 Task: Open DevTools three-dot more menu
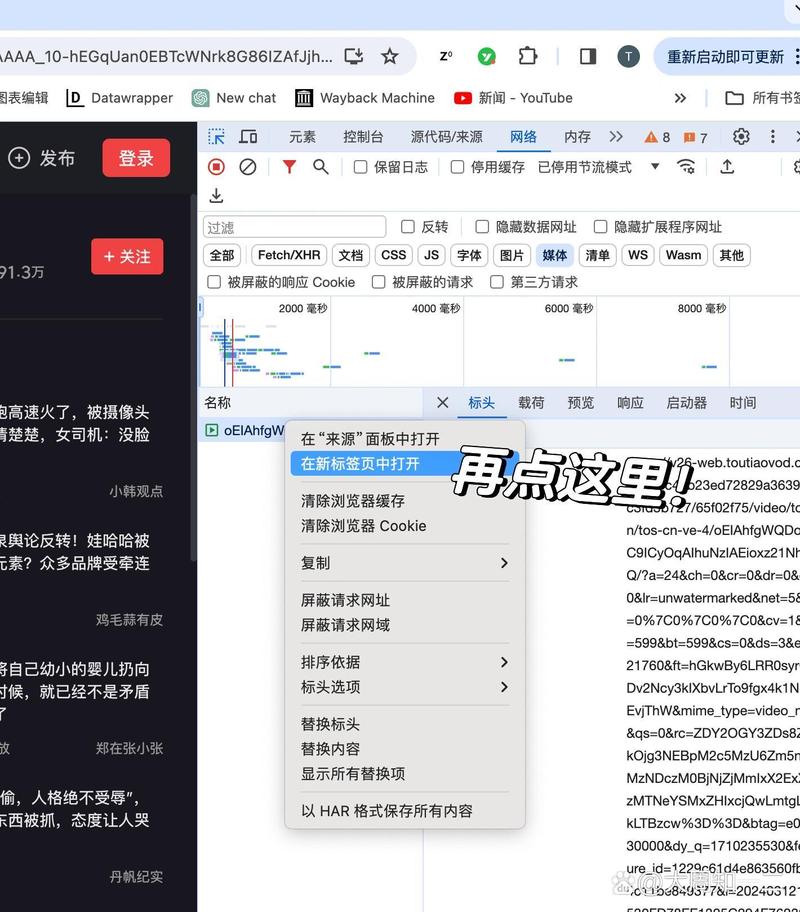[773, 137]
